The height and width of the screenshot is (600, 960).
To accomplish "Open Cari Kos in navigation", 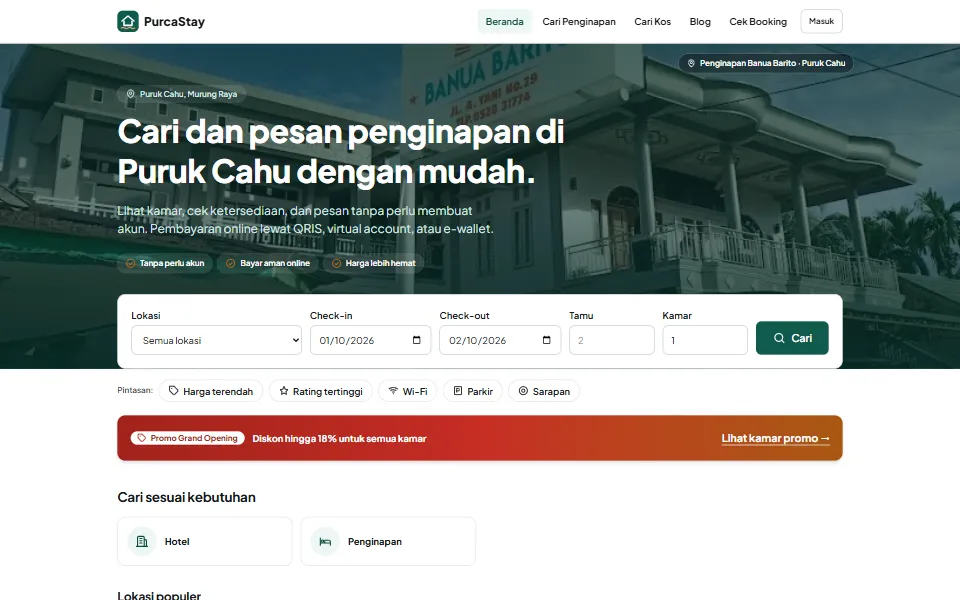I will (653, 21).
